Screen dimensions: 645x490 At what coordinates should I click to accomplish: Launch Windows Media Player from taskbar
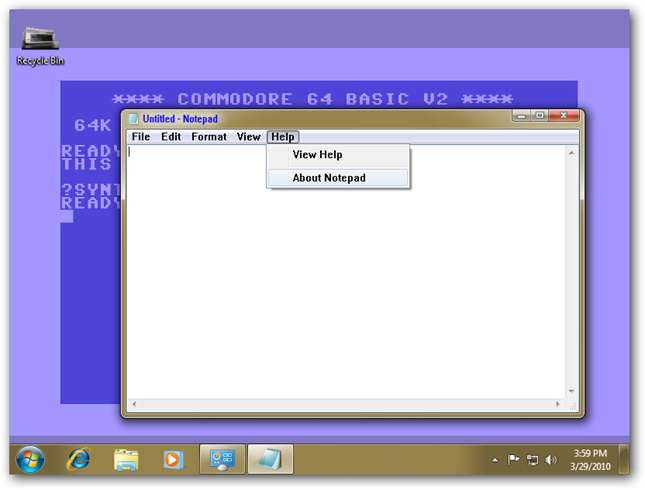pos(172,460)
